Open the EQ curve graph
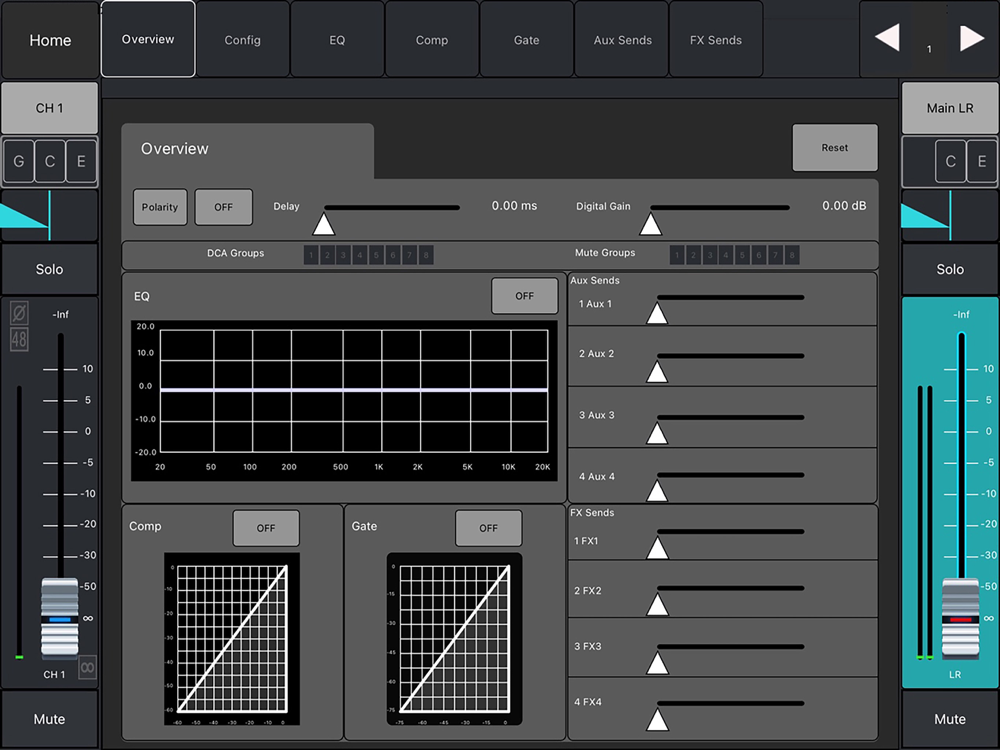This screenshot has width=1000, height=750. pyautogui.click(x=344, y=401)
